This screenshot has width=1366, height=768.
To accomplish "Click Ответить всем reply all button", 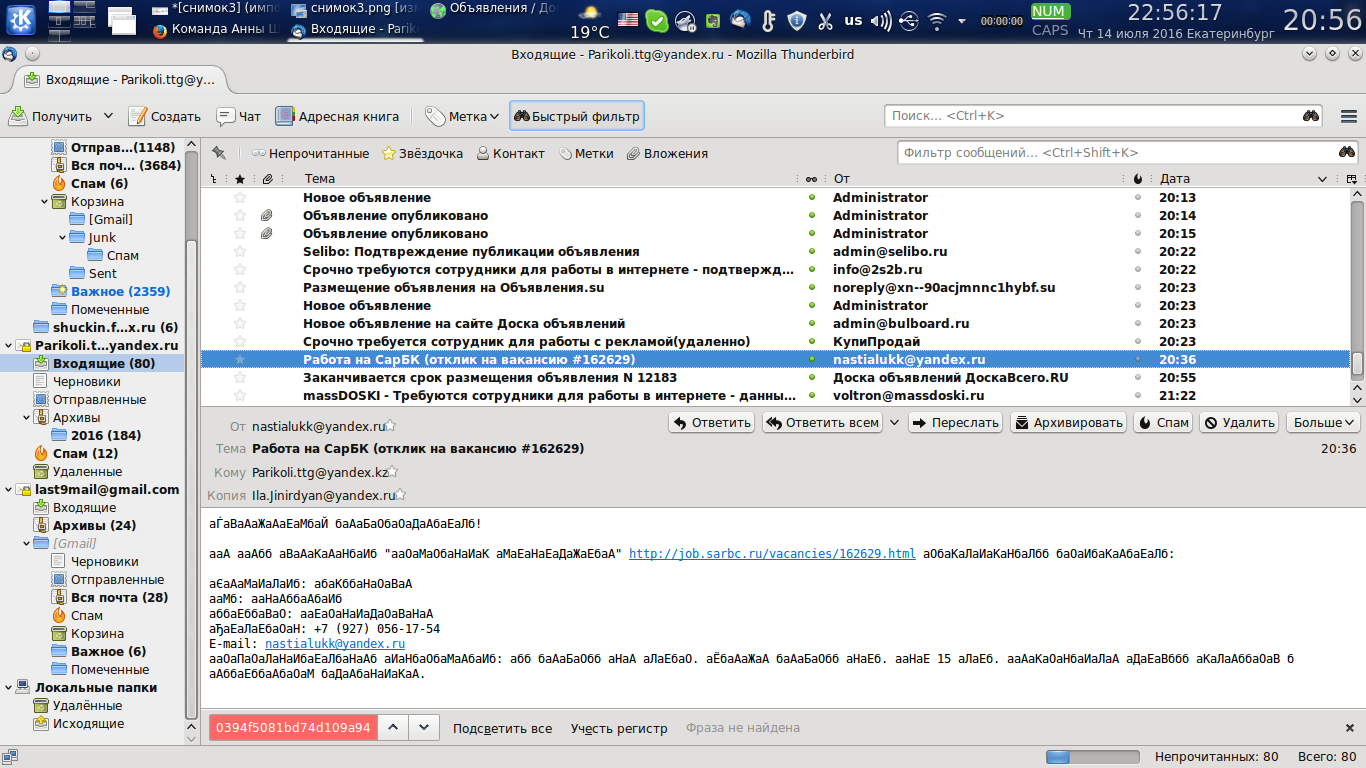I will click(x=821, y=422).
